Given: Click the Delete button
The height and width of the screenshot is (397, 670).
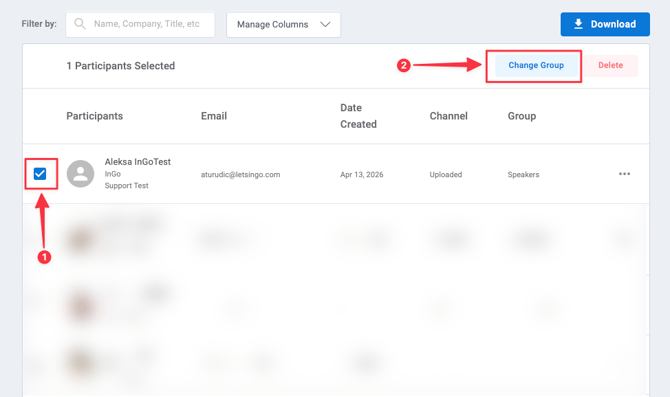Looking at the screenshot, I should click(x=610, y=65).
